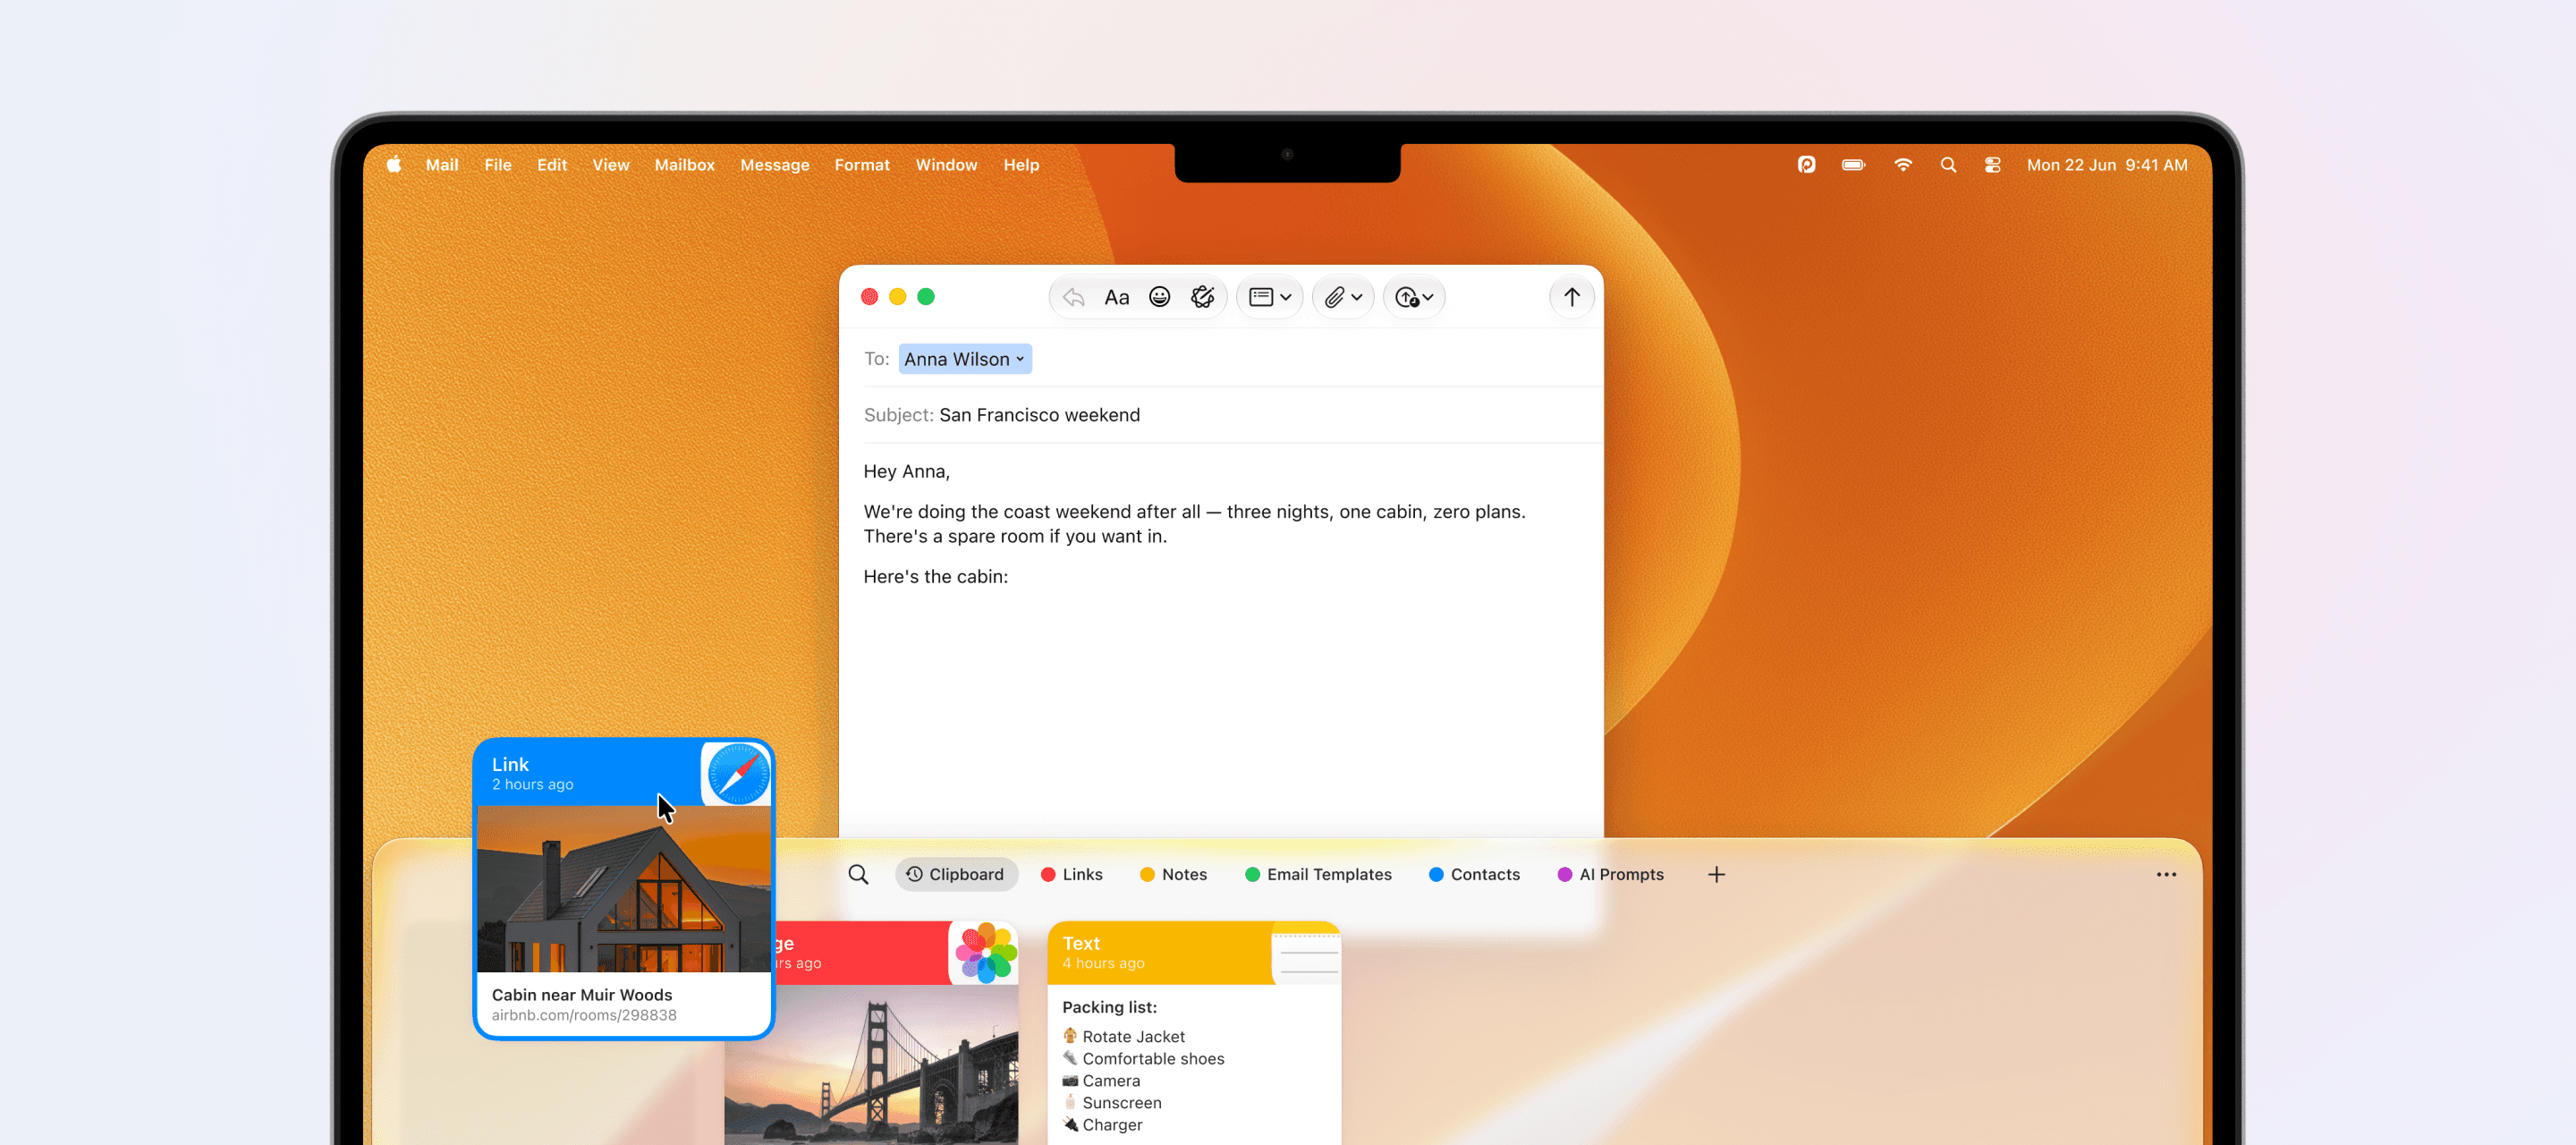Screen dimensions: 2576x1145
Task: Click the "2 hours ago" timestamp
Action: [x=532, y=785]
